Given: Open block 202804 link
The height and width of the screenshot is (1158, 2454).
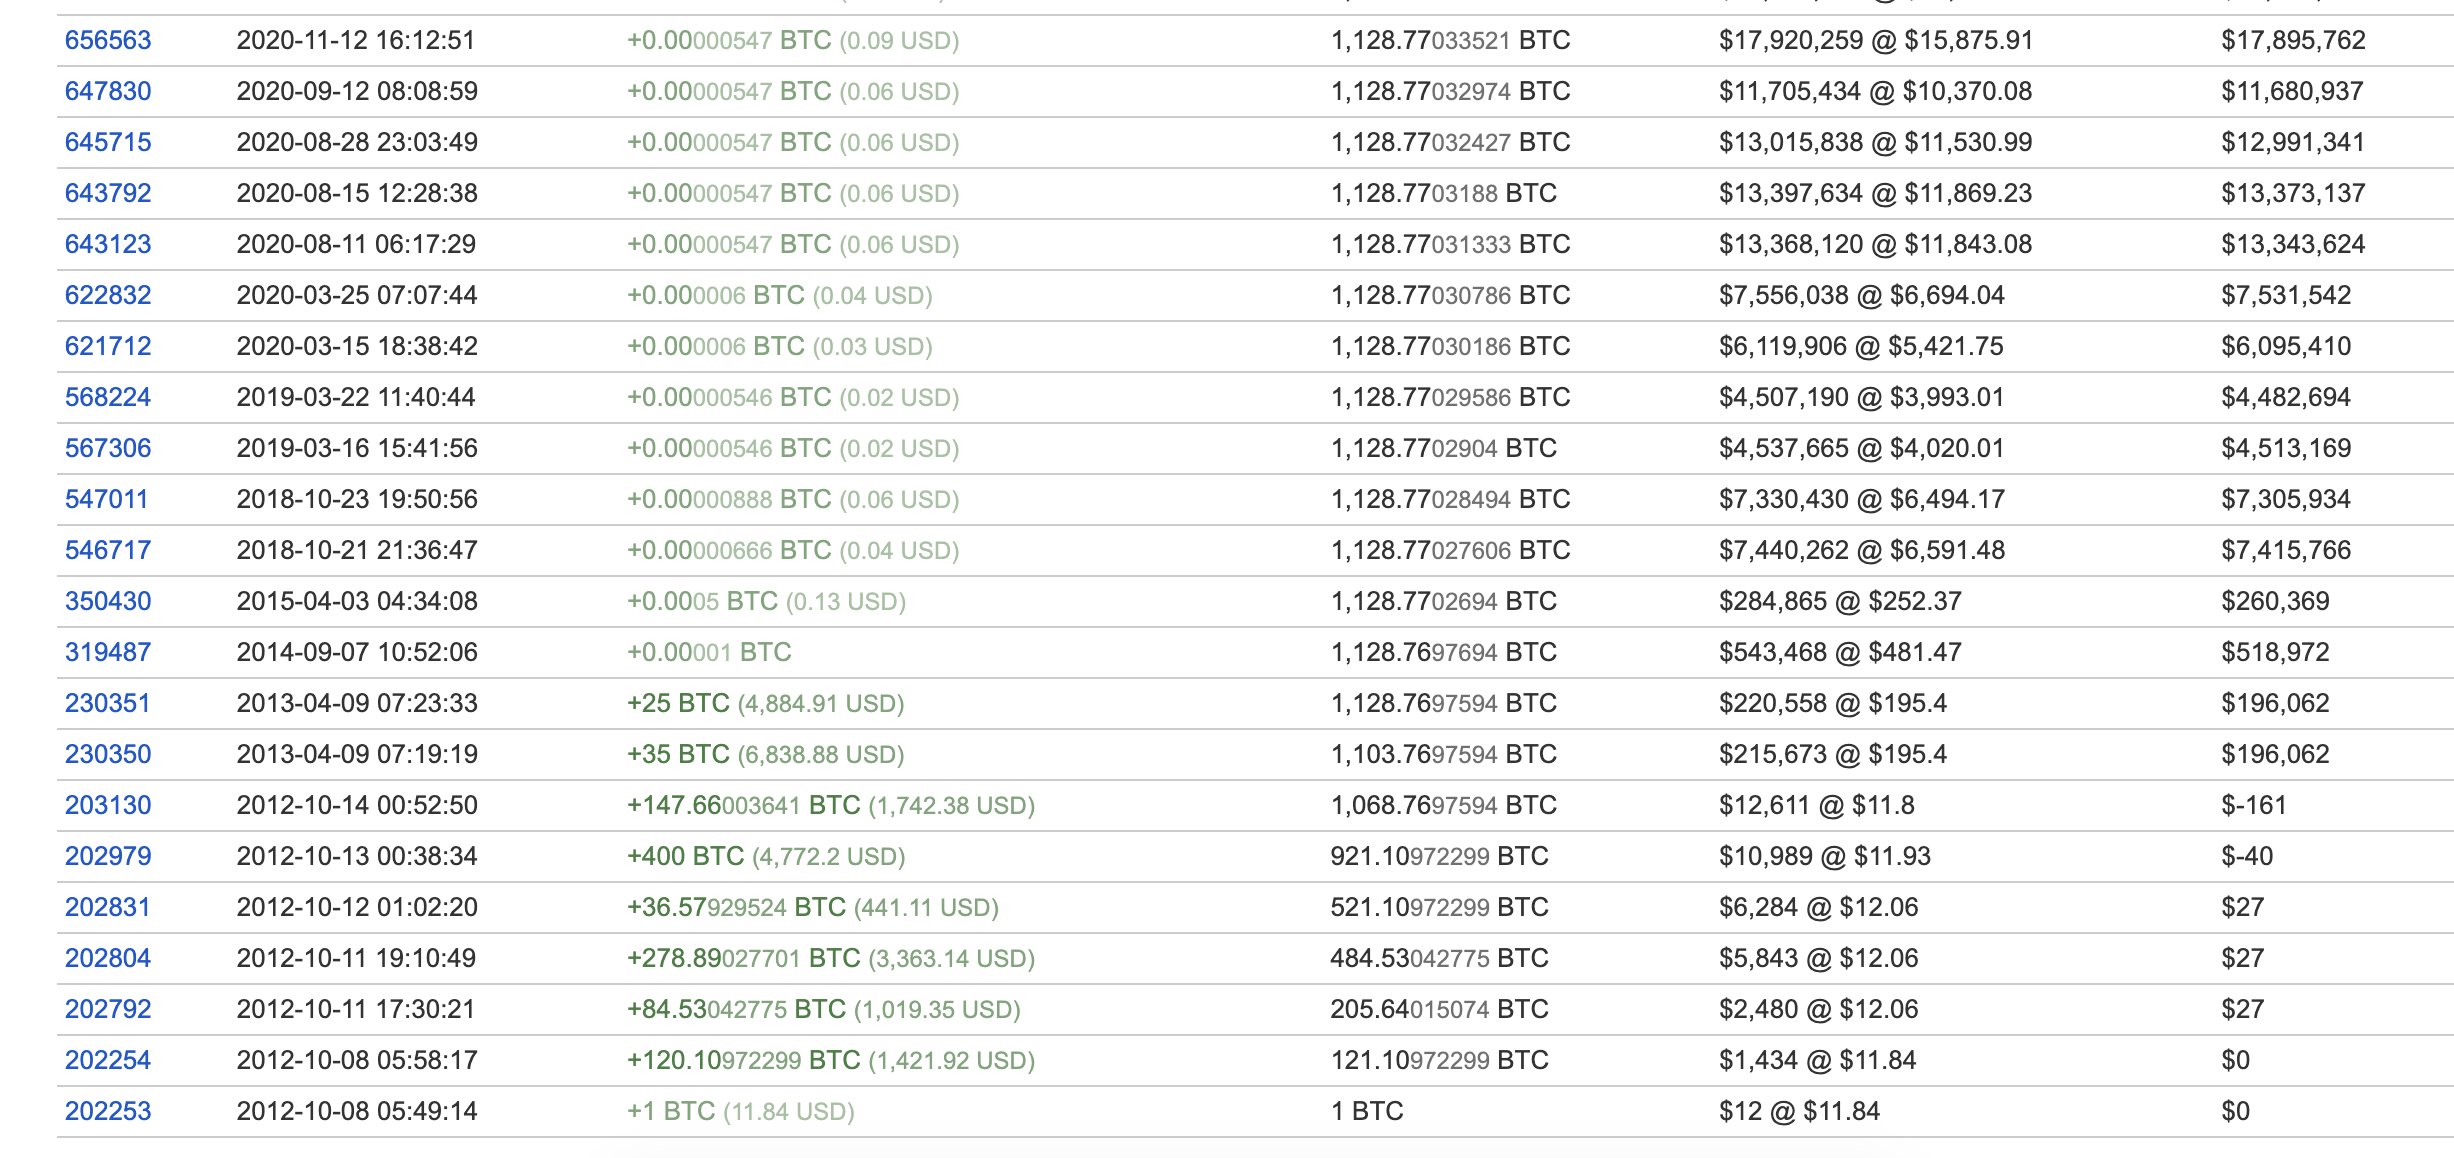Looking at the screenshot, I should click(x=108, y=959).
